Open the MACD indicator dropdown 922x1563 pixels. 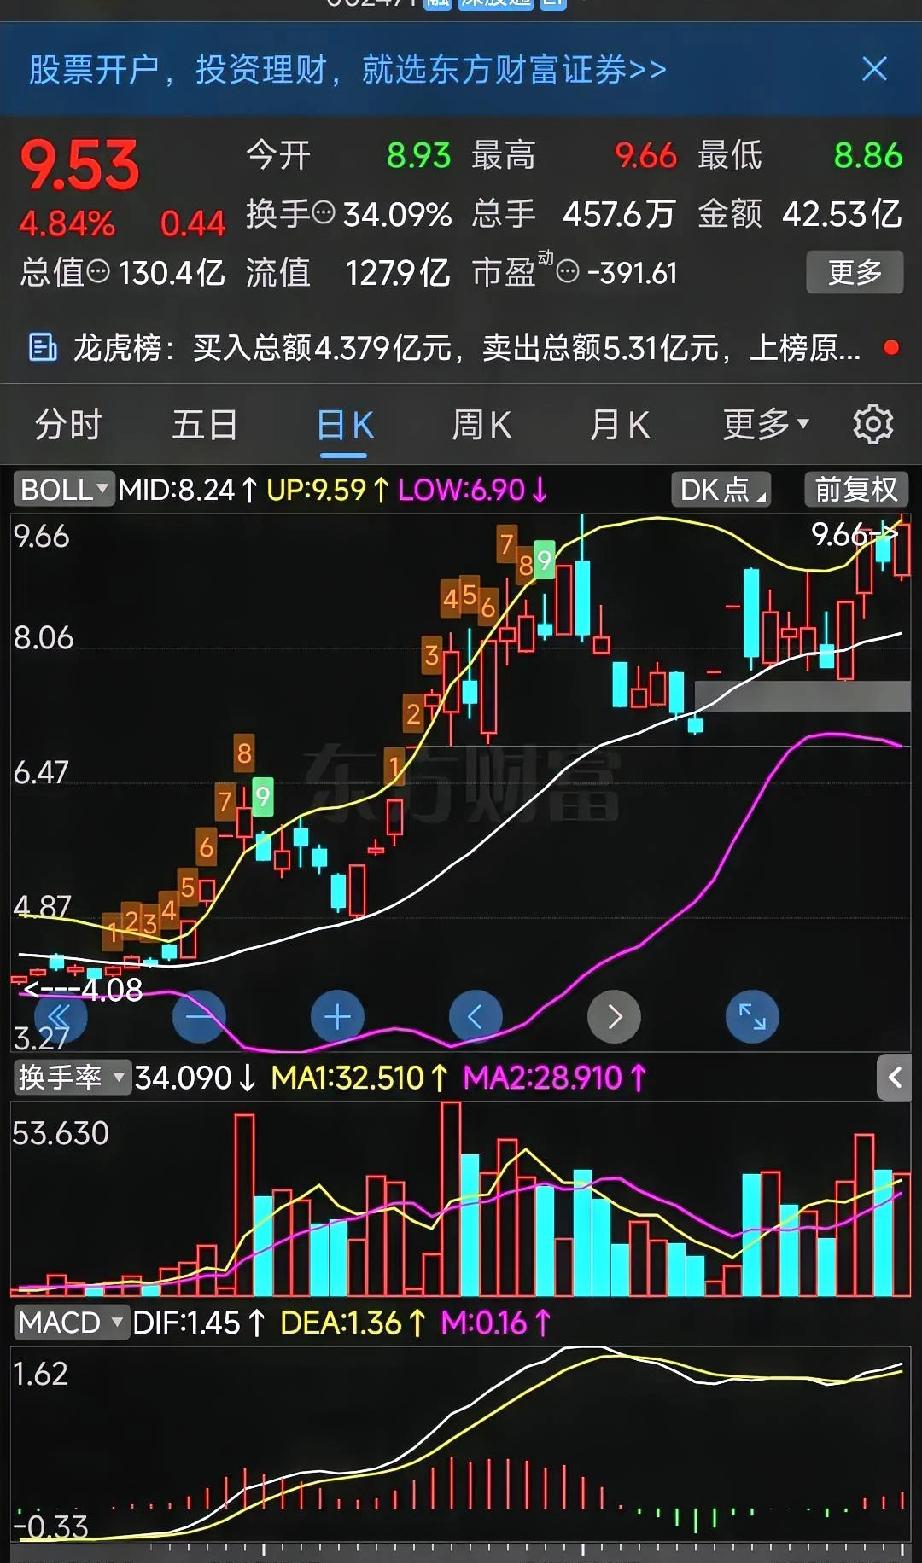(x=70, y=1323)
